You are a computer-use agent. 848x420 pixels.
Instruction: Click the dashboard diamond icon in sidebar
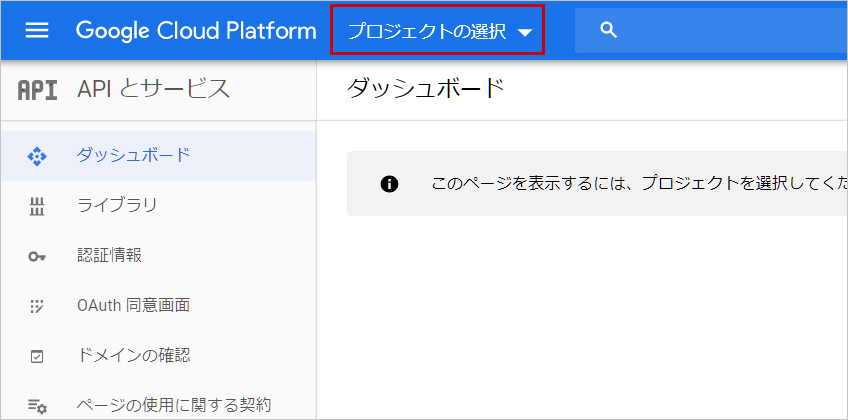[37, 156]
